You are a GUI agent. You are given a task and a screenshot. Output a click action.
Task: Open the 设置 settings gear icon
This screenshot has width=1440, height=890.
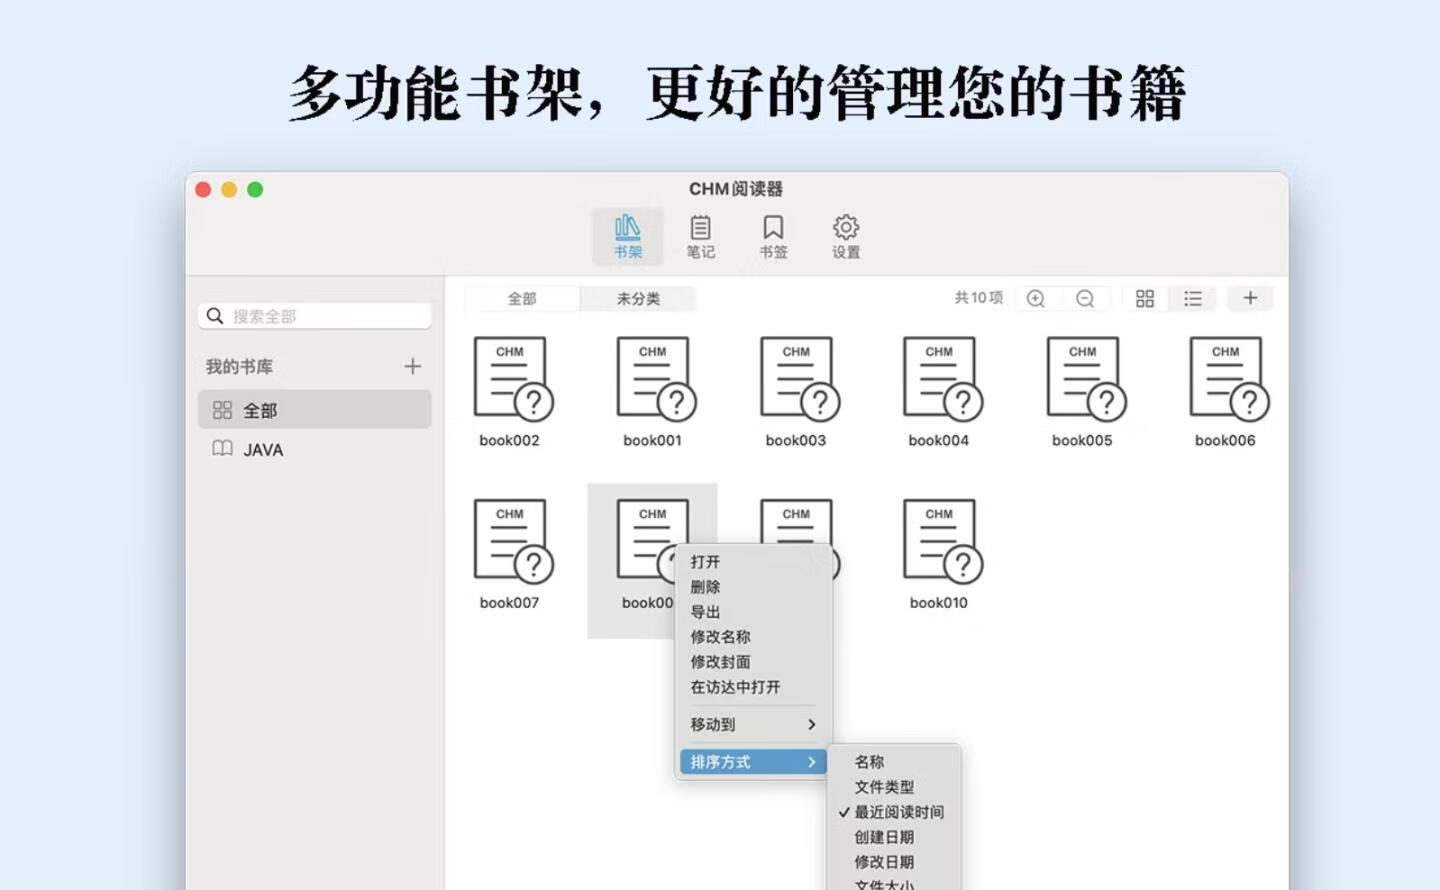point(846,236)
